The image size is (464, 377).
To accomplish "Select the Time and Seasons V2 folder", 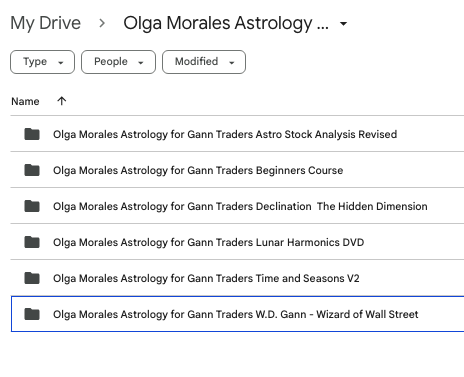I will [237, 278].
